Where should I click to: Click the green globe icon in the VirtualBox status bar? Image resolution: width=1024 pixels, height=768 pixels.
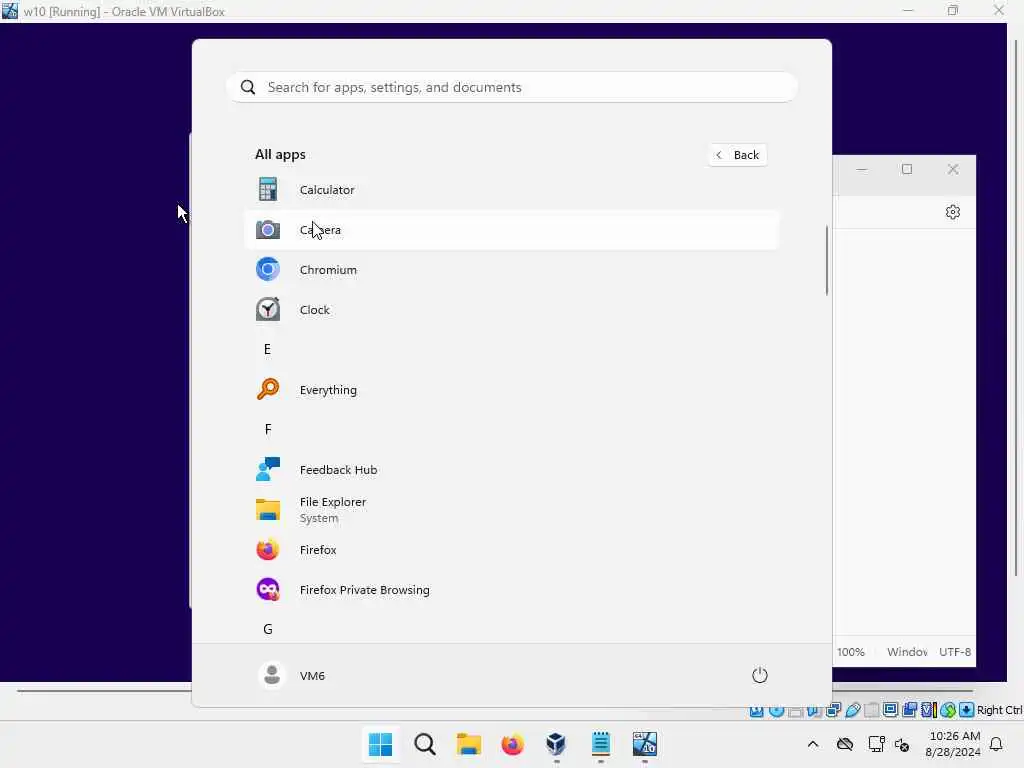point(948,710)
